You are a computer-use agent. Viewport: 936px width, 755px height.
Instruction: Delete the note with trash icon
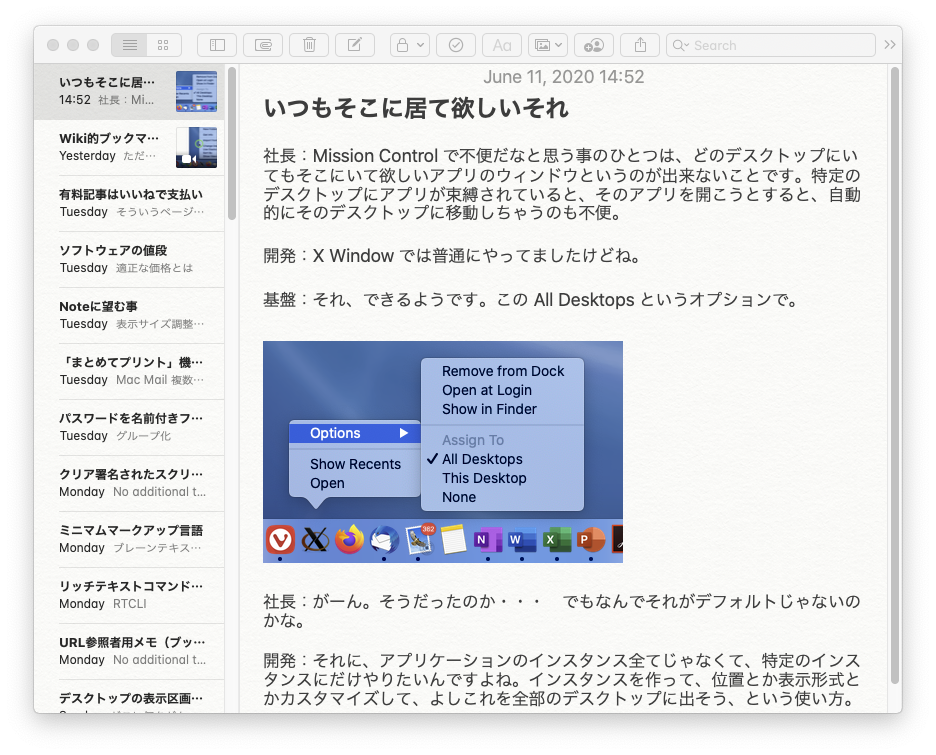309,45
